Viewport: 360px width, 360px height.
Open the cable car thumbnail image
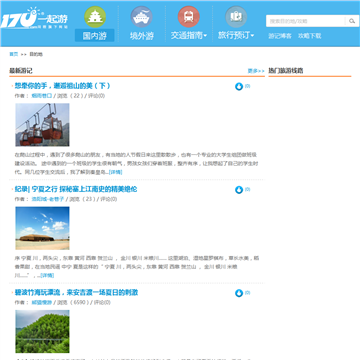point(42,125)
